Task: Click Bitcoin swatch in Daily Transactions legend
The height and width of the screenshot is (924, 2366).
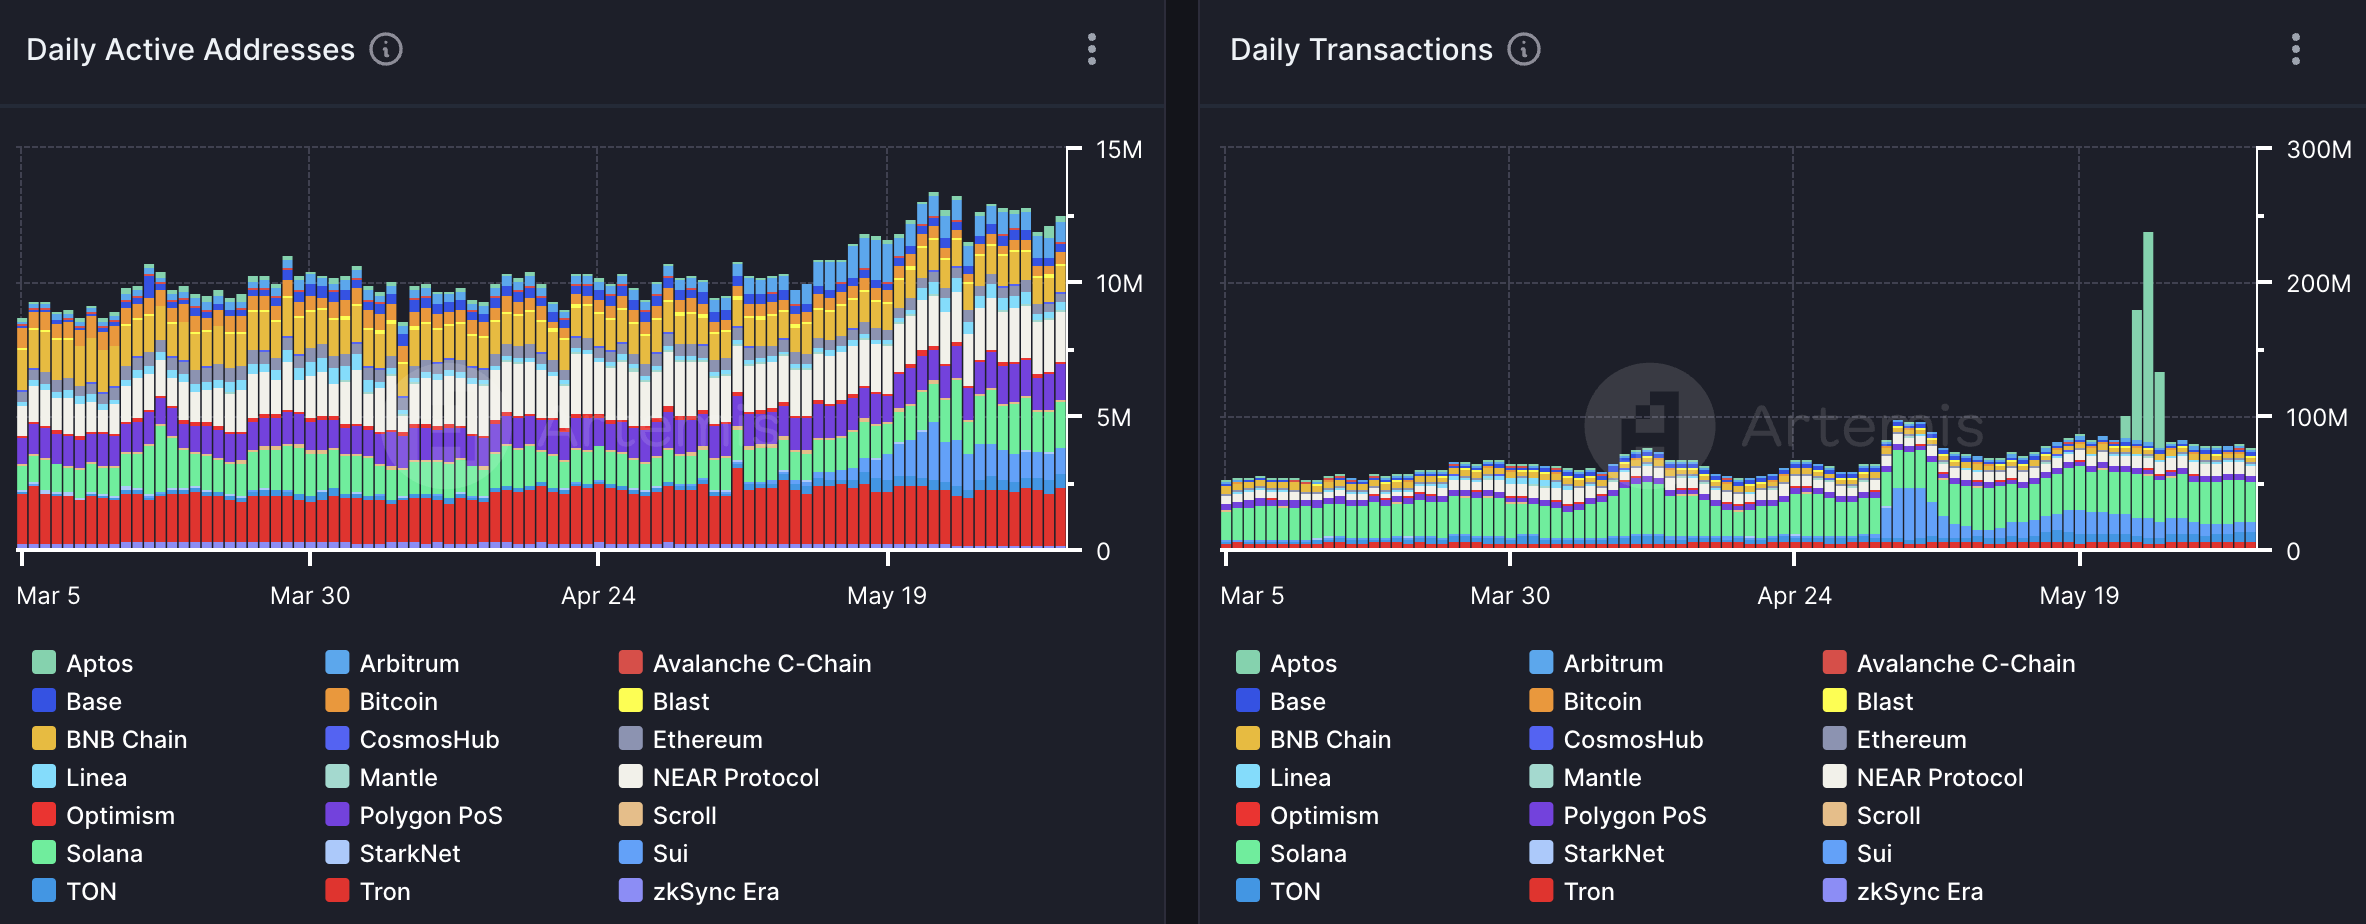Action: click(x=1541, y=701)
